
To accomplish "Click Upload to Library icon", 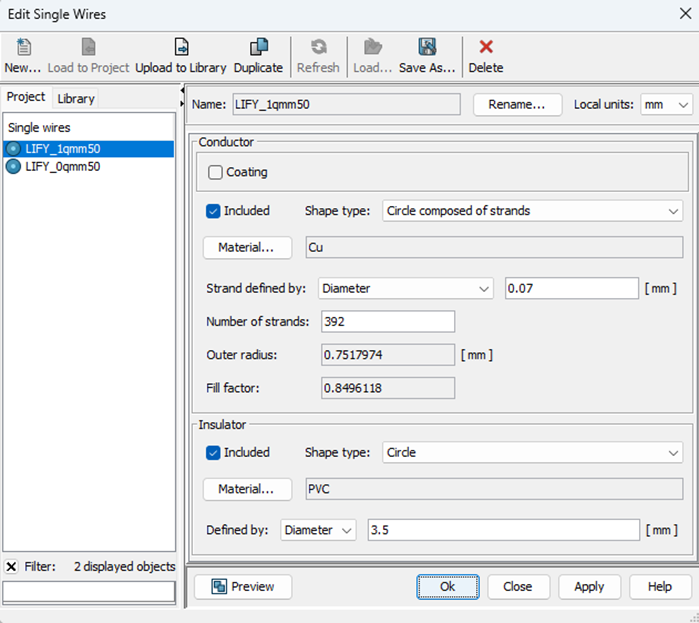I will [x=181, y=47].
